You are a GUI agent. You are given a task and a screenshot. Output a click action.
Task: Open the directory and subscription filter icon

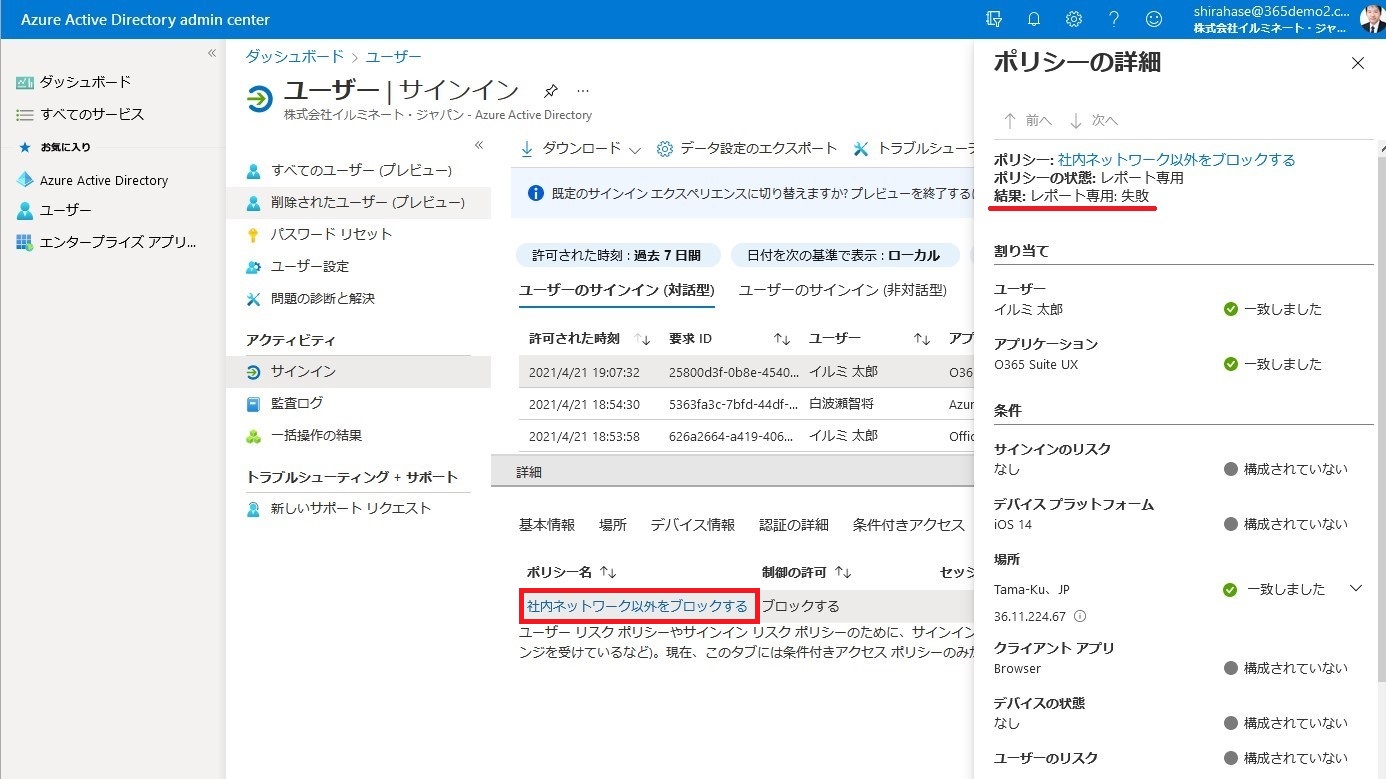(993, 19)
